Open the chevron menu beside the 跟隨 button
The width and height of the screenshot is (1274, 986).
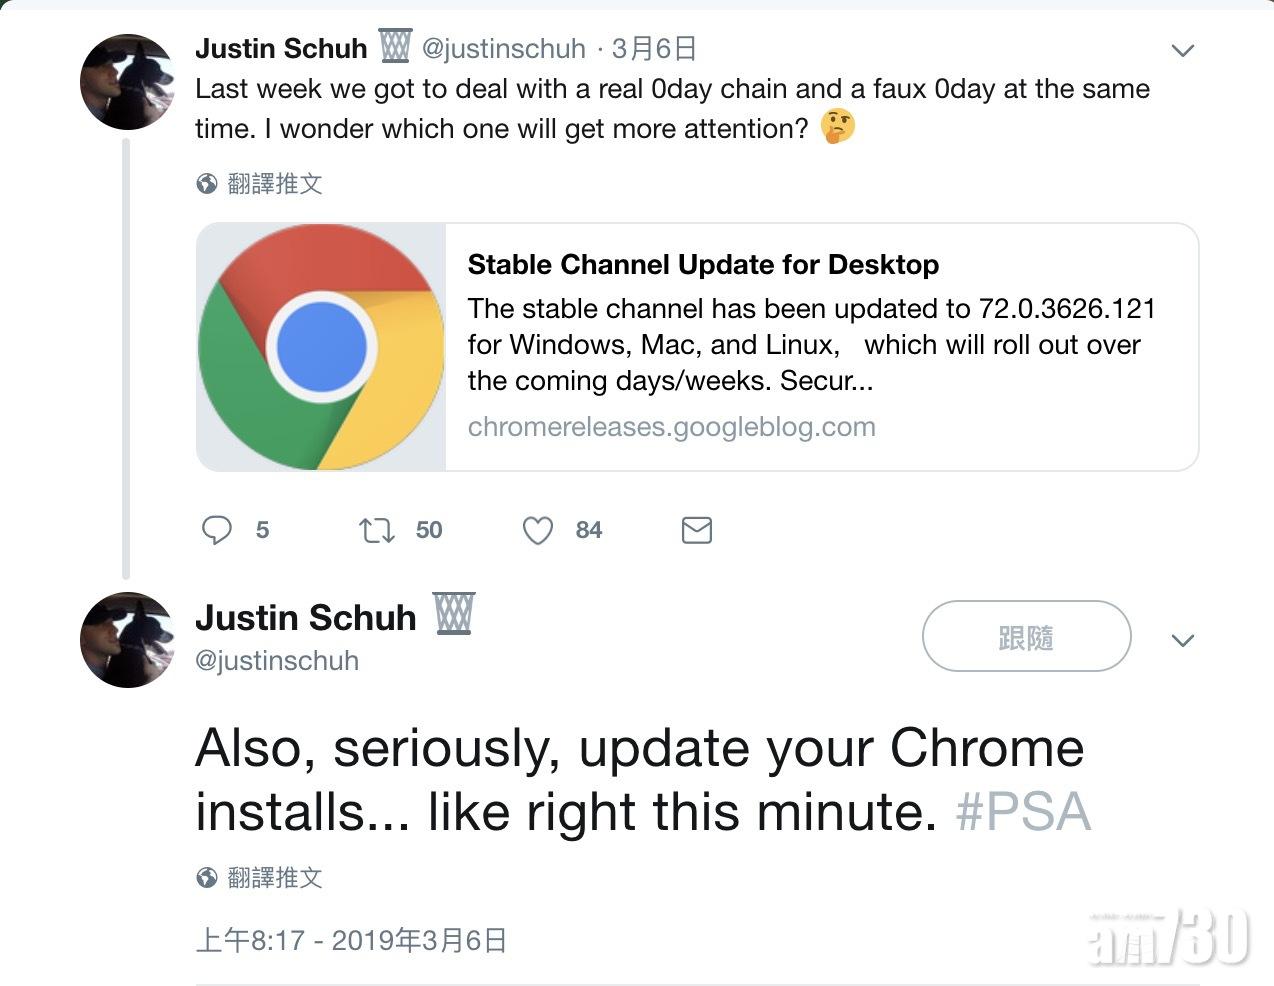1183,640
